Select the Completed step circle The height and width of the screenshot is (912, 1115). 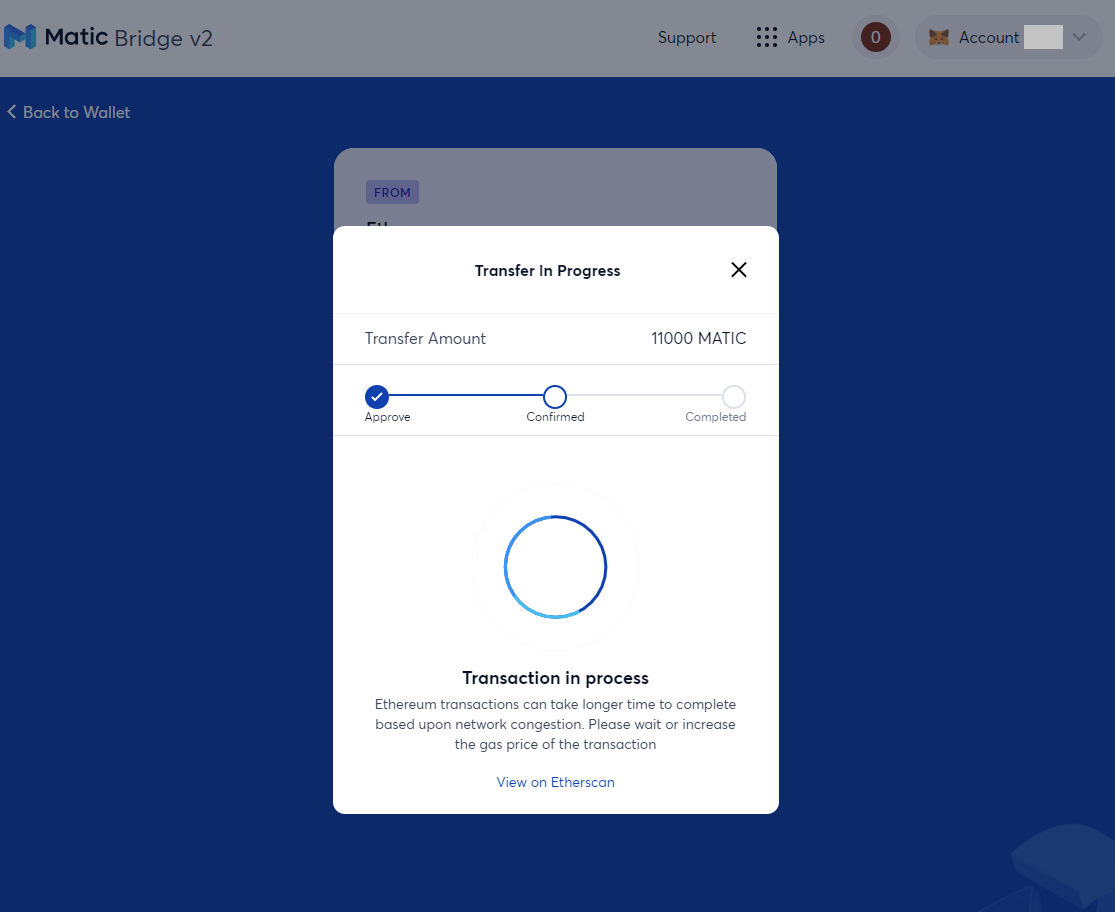click(x=734, y=397)
